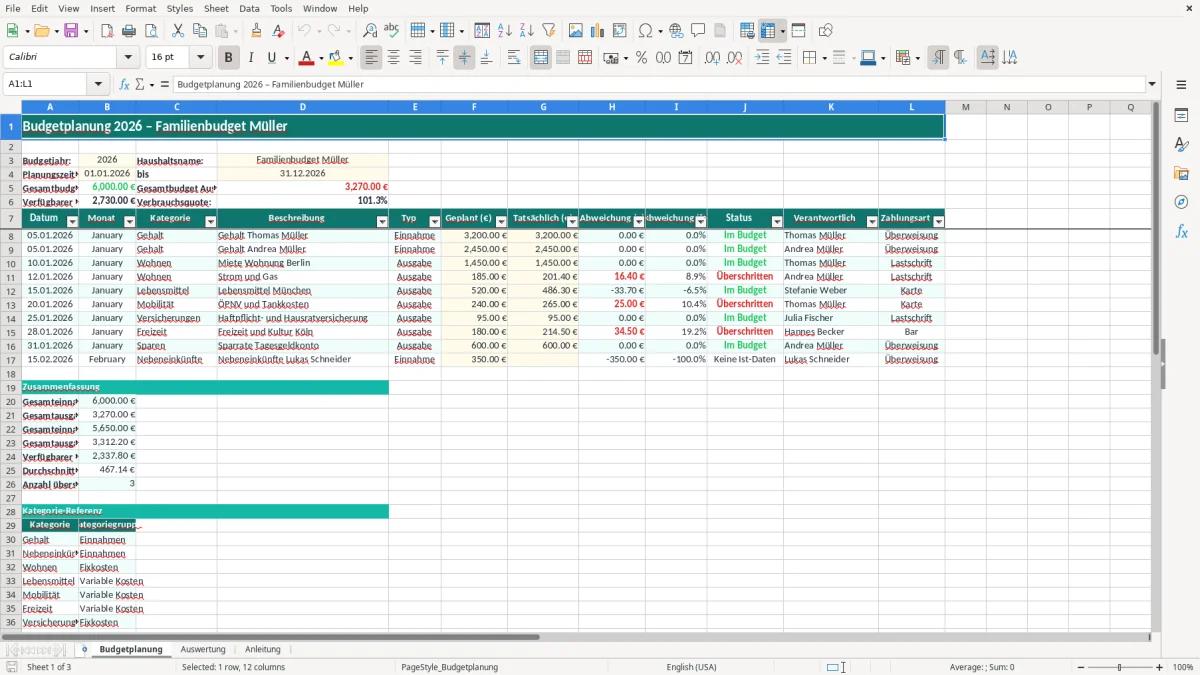Click the Zoom Out minus button
This screenshot has width=1200, height=675.
click(x=1081, y=667)
